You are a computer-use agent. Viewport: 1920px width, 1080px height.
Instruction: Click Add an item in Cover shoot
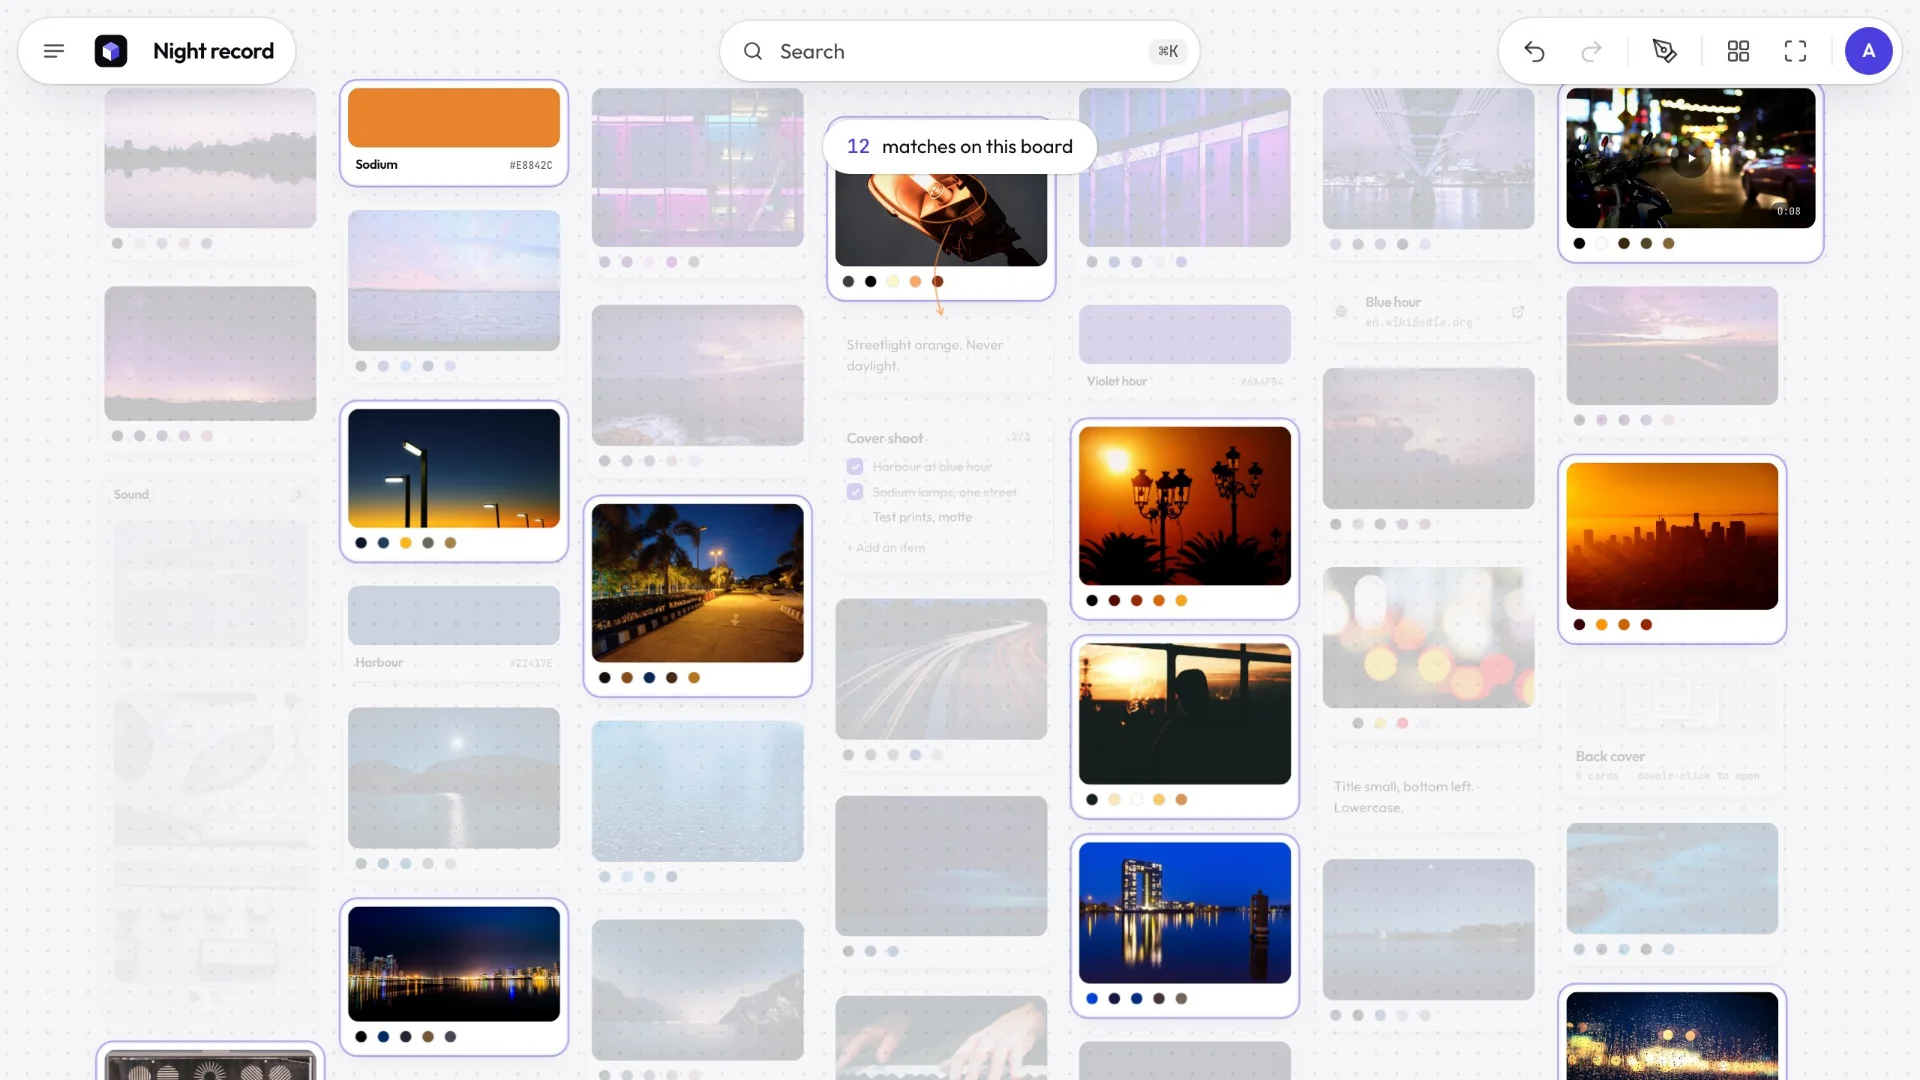pos(886,548)
